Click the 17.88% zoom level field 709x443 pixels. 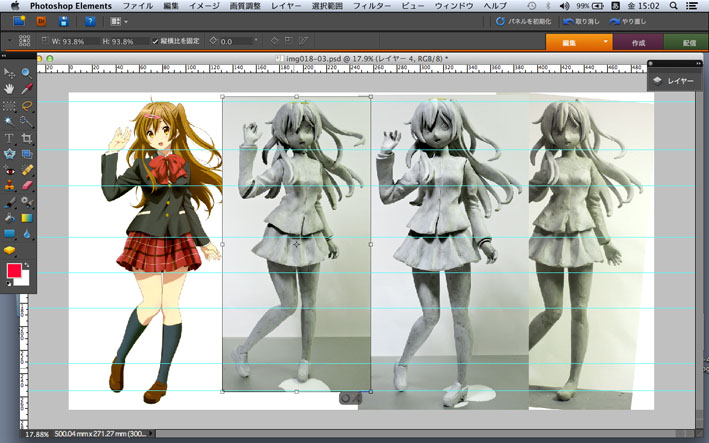[37, 434]
